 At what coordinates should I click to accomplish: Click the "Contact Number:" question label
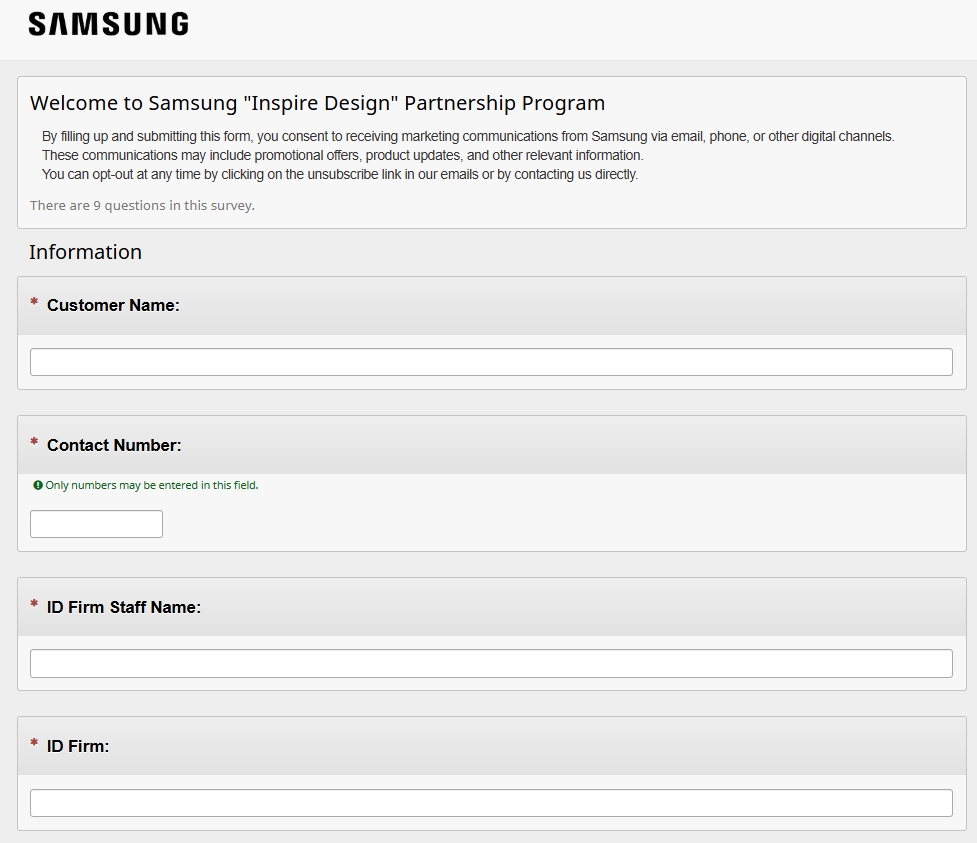click(114, 445)
